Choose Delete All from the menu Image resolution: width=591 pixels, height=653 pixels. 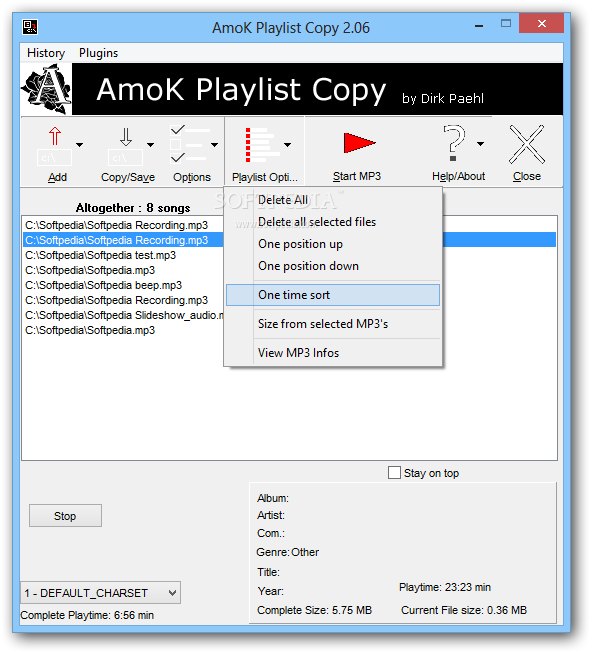tap(332, 200)
